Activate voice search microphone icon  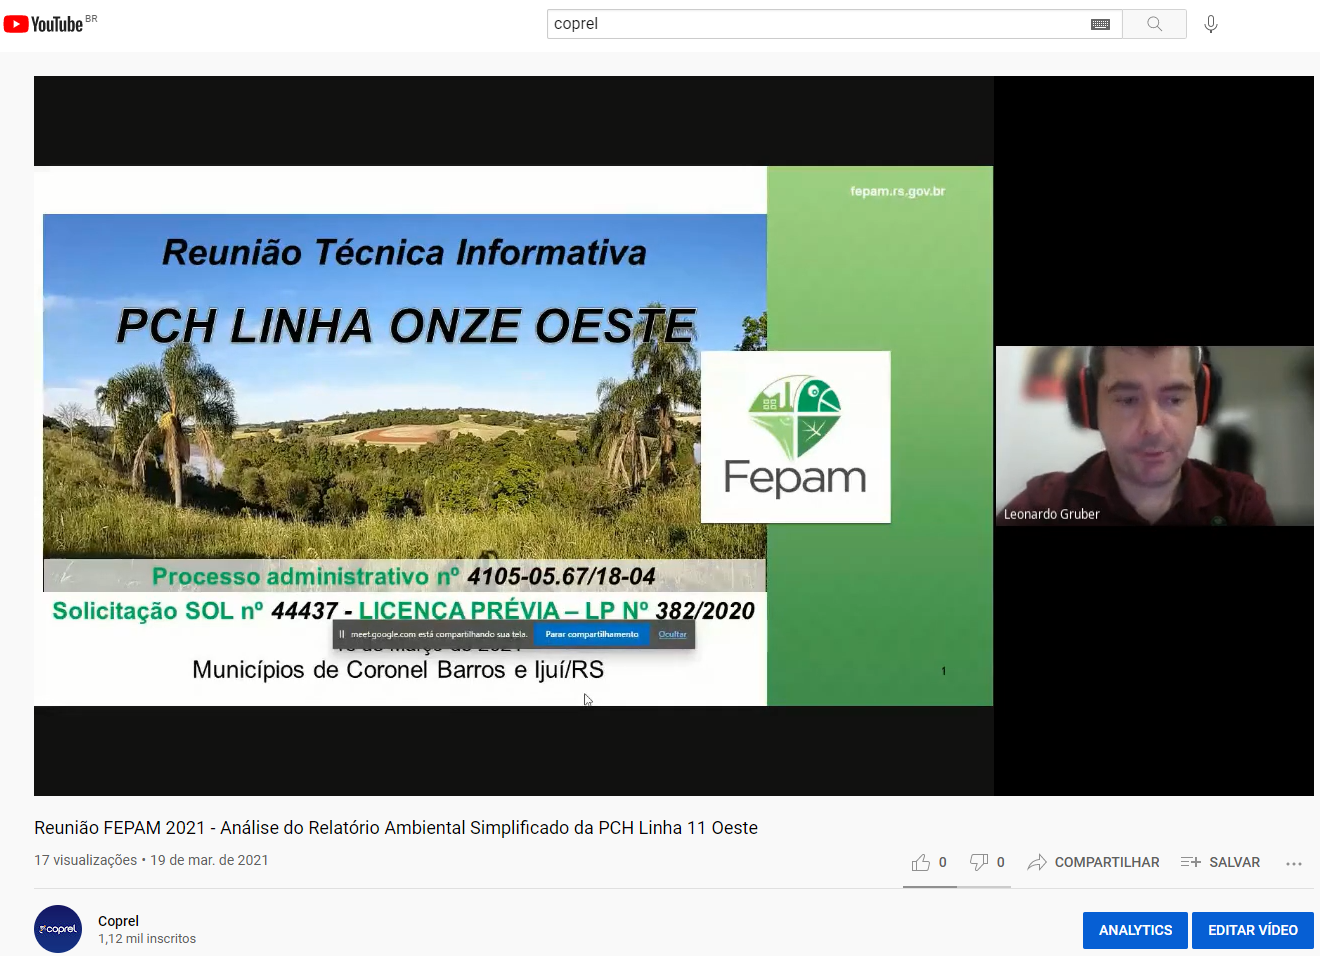coord(1210,24)
